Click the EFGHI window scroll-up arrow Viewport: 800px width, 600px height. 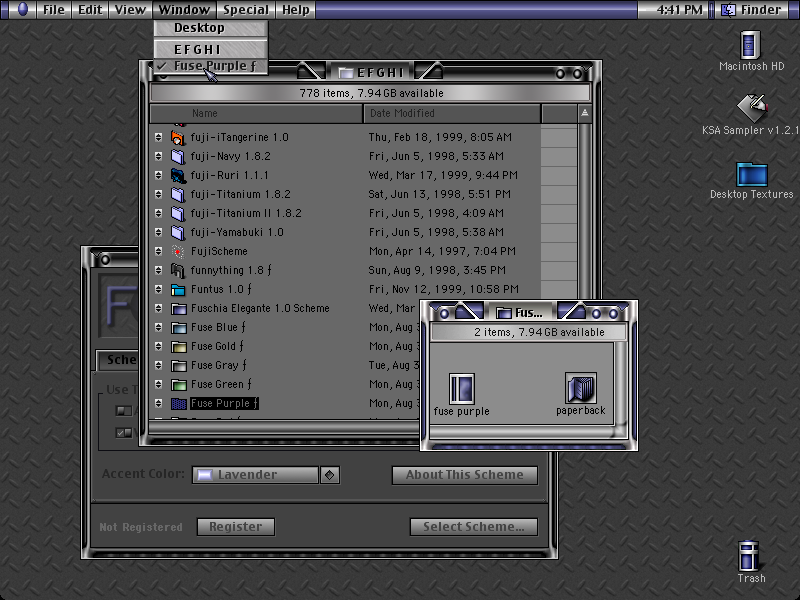[585, 113]
